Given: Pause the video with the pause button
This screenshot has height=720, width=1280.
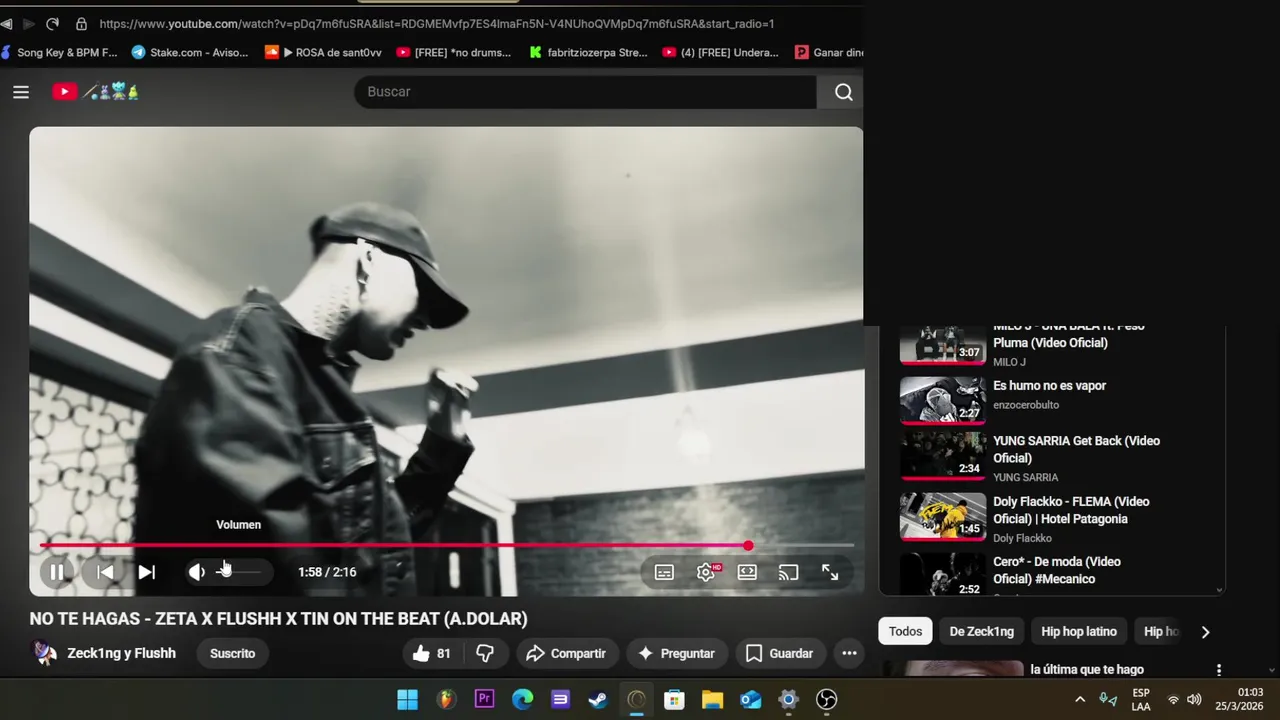Looking at the screenshot, I should click(x=57, y=572).
